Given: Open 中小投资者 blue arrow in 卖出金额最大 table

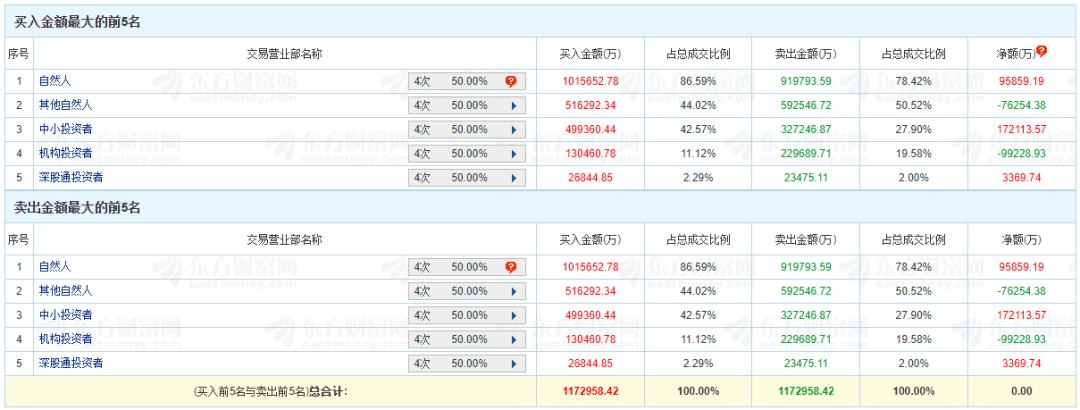Looking at the screenshot, I should [x=512, y=316].
